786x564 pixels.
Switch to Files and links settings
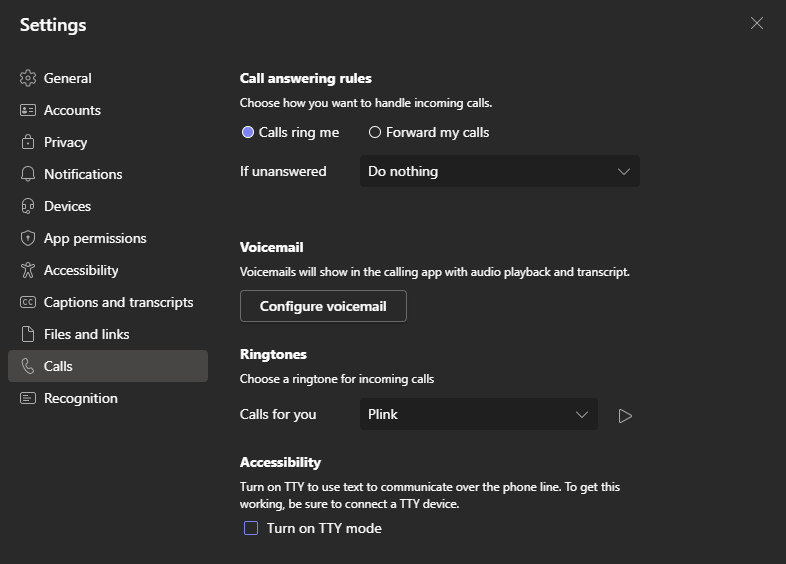[108, 334]
